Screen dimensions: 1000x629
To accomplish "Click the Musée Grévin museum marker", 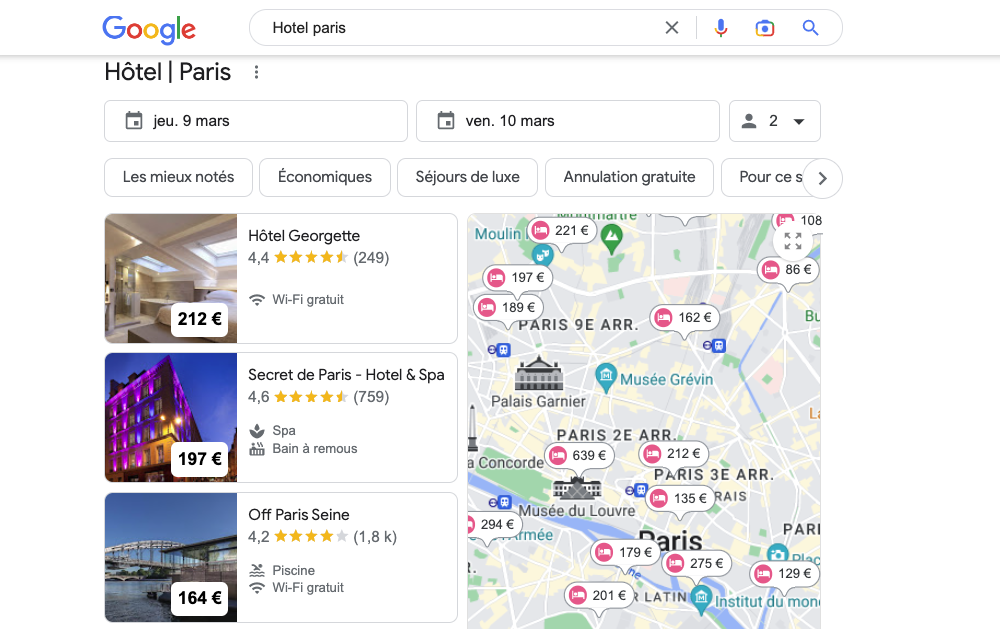I will [x=606, y=376].
